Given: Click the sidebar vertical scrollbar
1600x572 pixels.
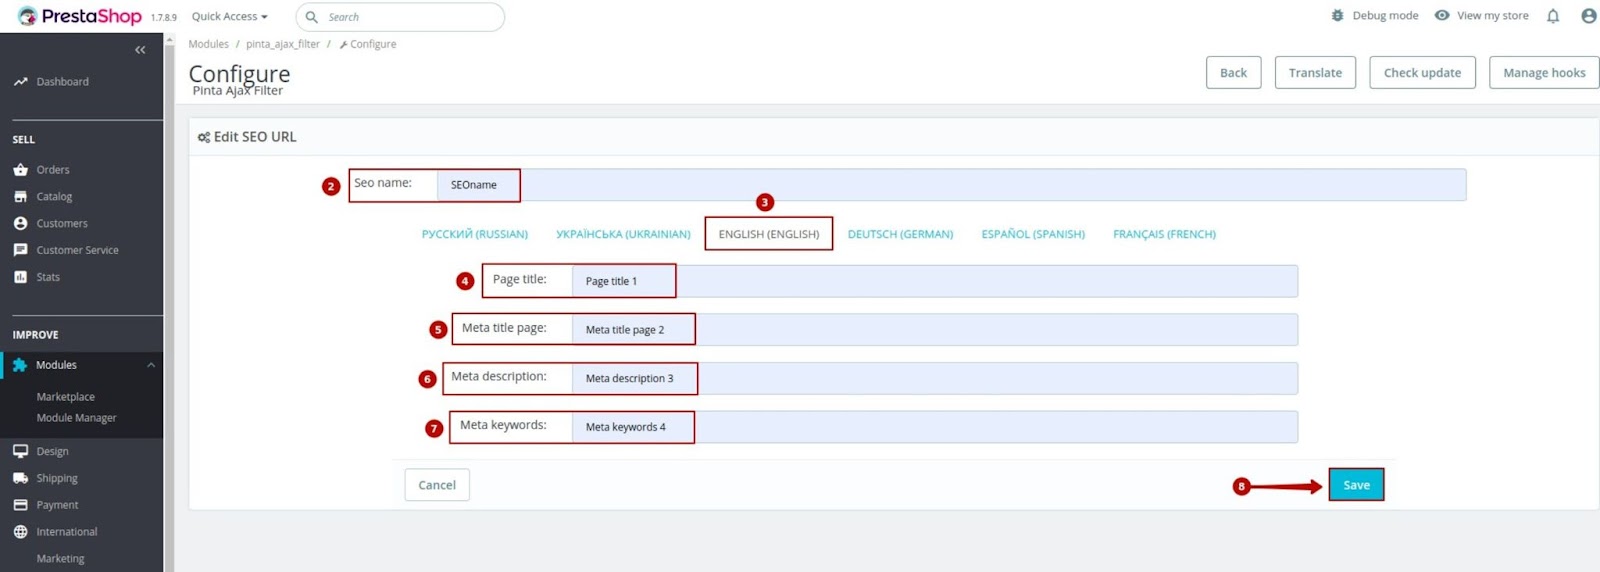Looking at the screenshot, I should click(x=169, y=302).
